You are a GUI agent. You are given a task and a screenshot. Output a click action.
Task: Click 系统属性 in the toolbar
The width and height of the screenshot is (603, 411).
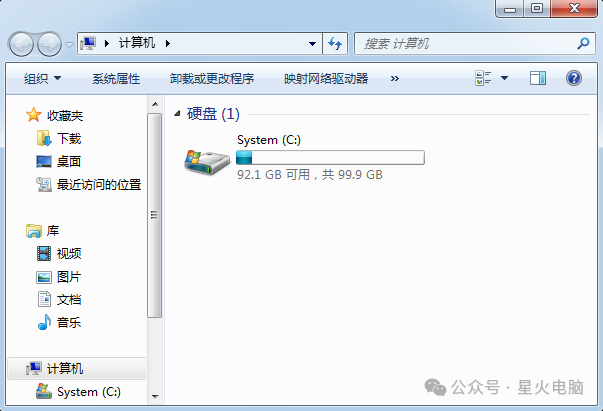[116, 79]
